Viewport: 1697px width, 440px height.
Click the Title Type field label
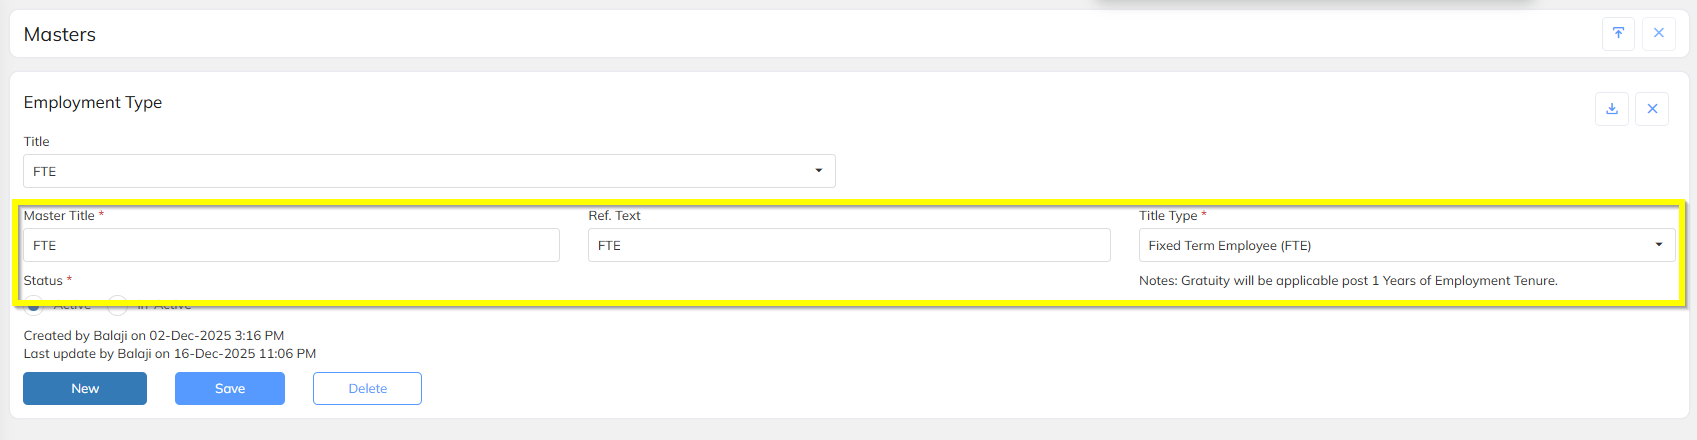tap(1168, 216)
